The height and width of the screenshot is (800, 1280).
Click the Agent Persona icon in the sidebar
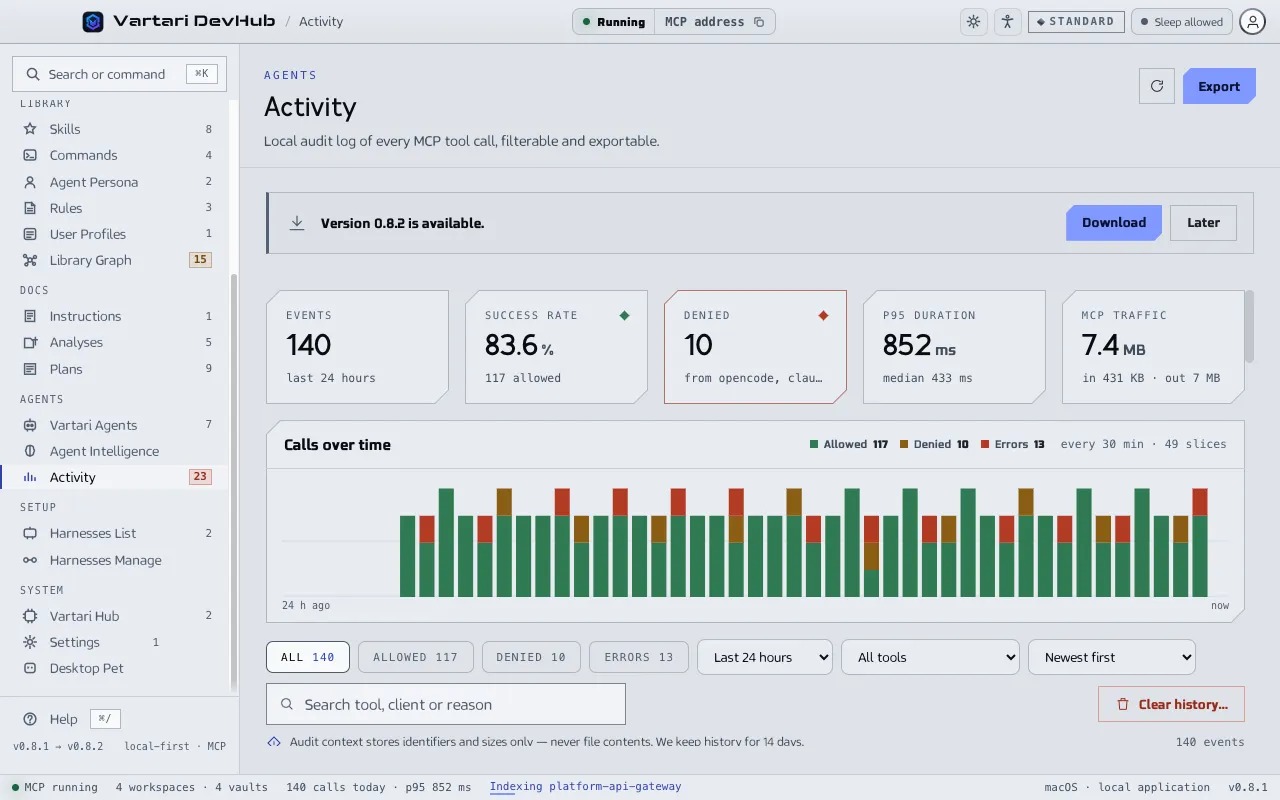pos(30,182)
